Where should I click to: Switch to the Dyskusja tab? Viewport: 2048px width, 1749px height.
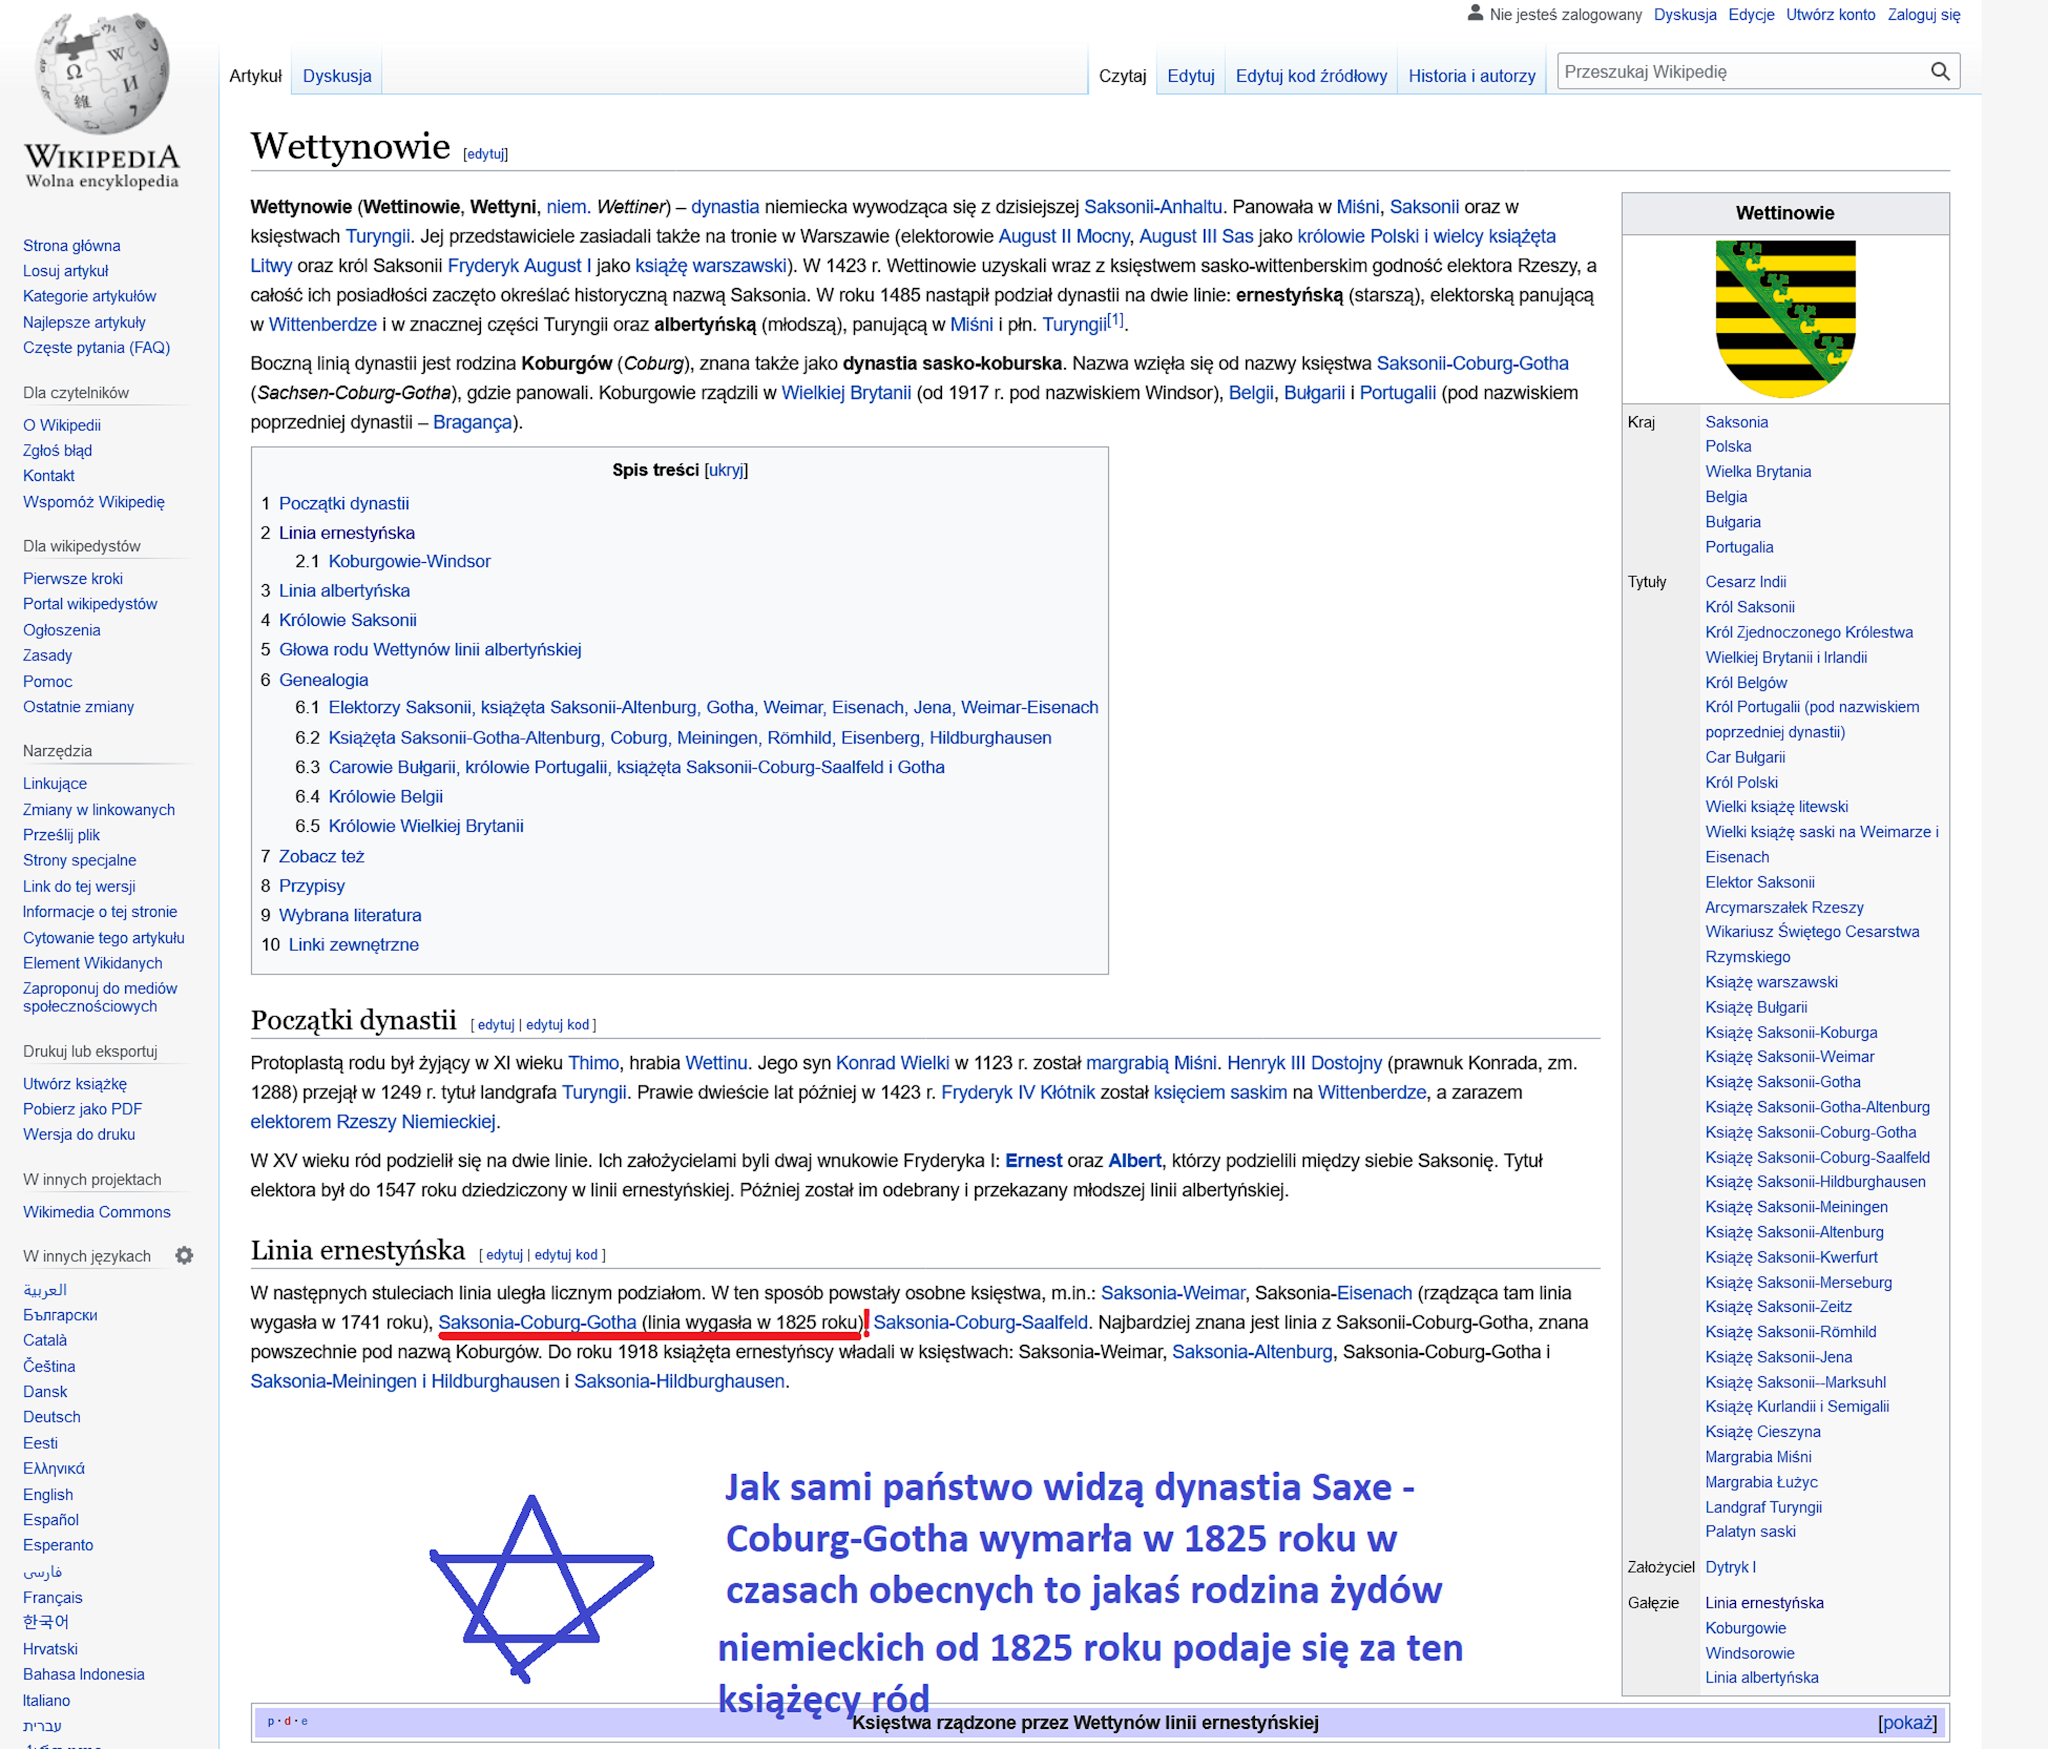[x=337, y=76]
